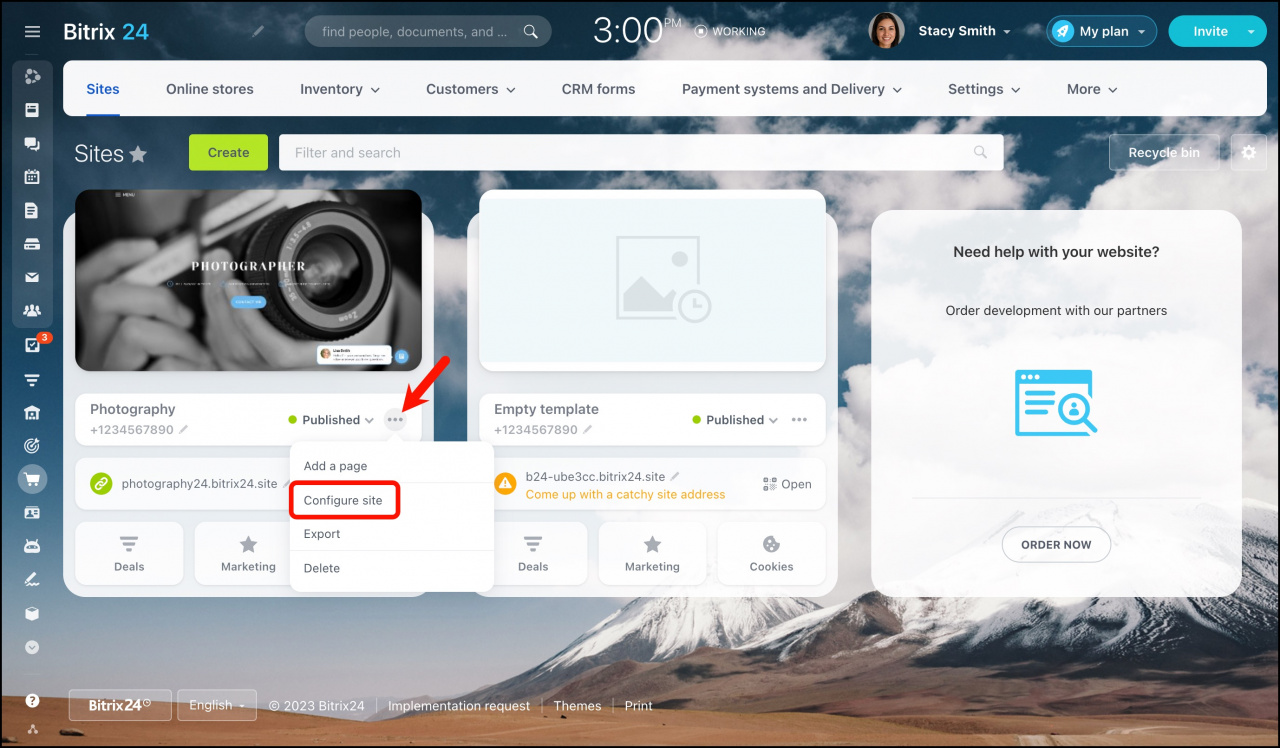Expand the More menu

point(1092,89)
